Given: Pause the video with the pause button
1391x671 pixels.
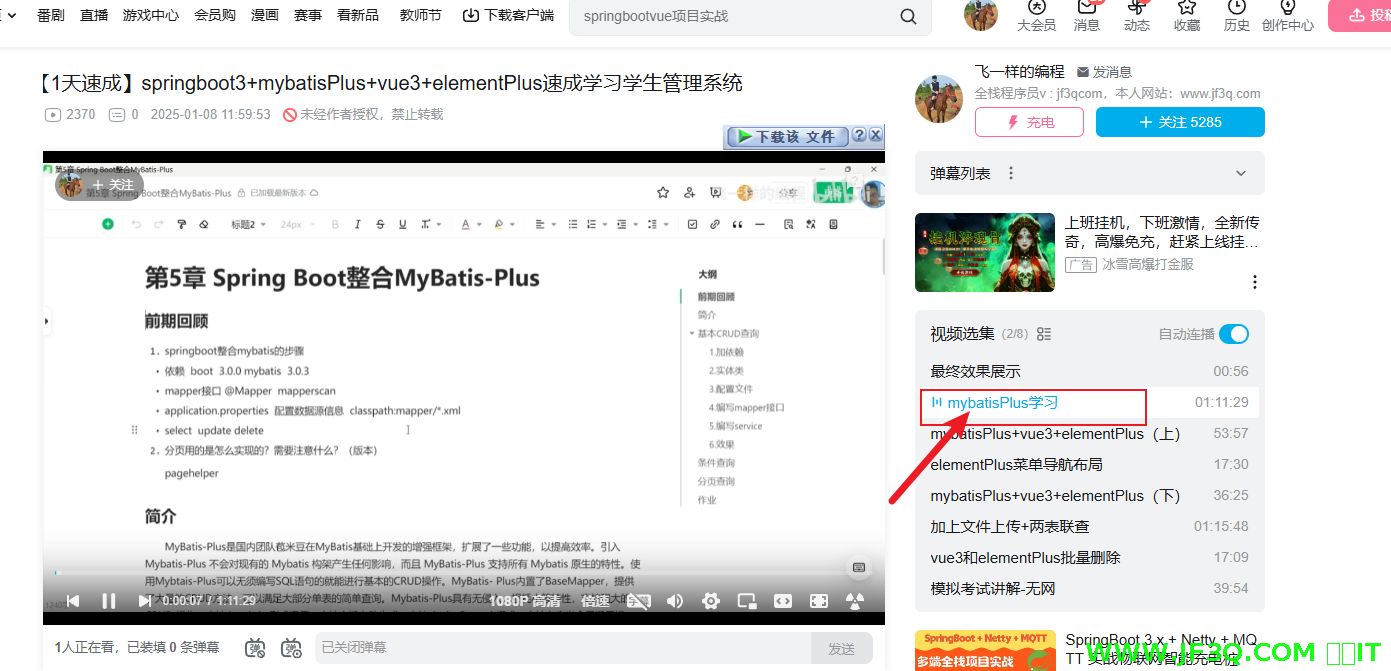Looking at the screenshot, I should (x=109, y=601).
